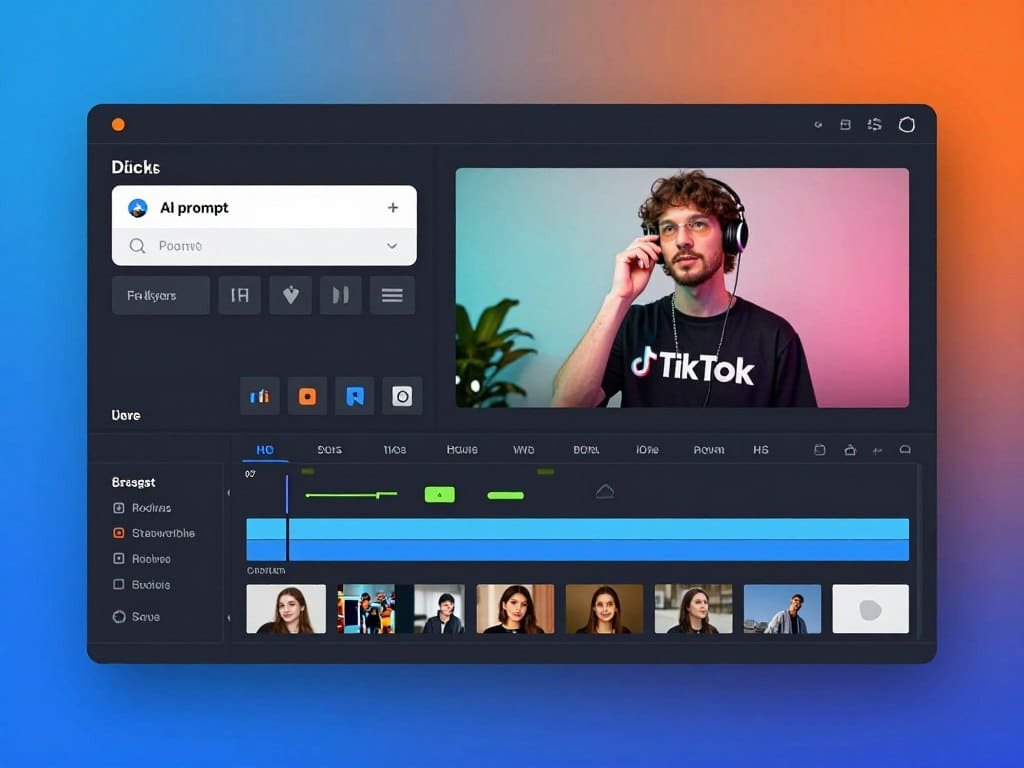This screenshot has width=1024, height=768.
Task: Switch to the HS tab
Action: [x=761, y=450]
